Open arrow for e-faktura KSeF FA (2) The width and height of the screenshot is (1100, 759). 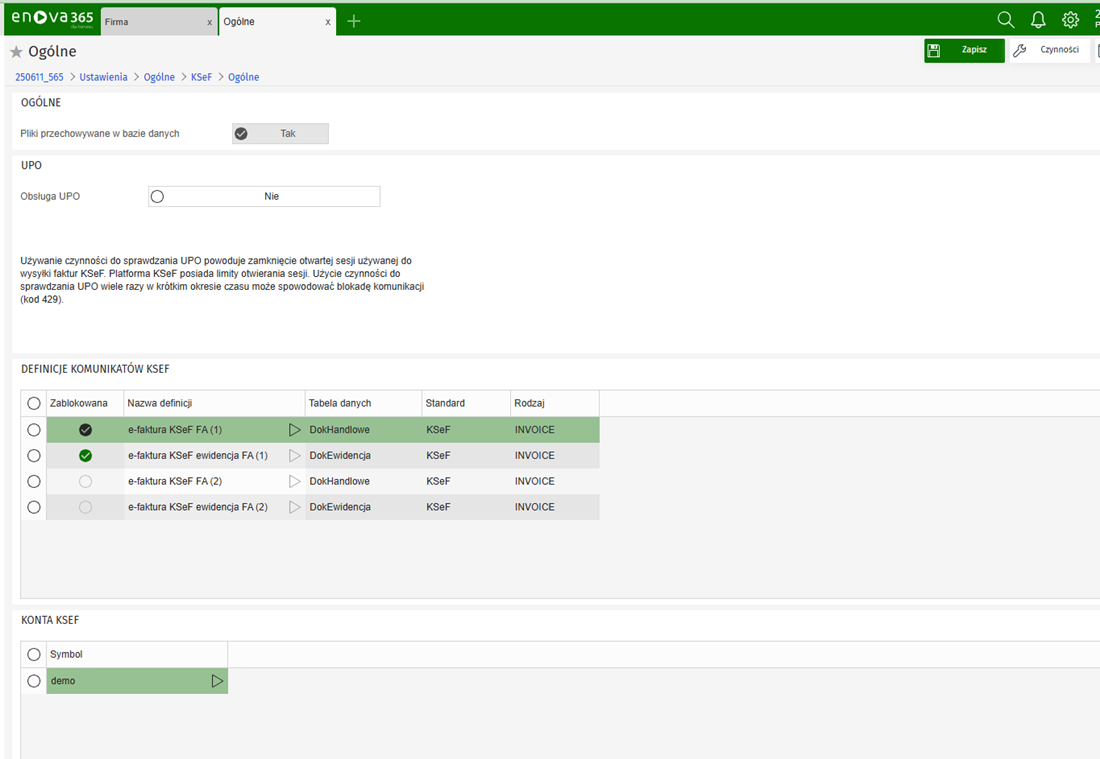[x=294, y=482]
